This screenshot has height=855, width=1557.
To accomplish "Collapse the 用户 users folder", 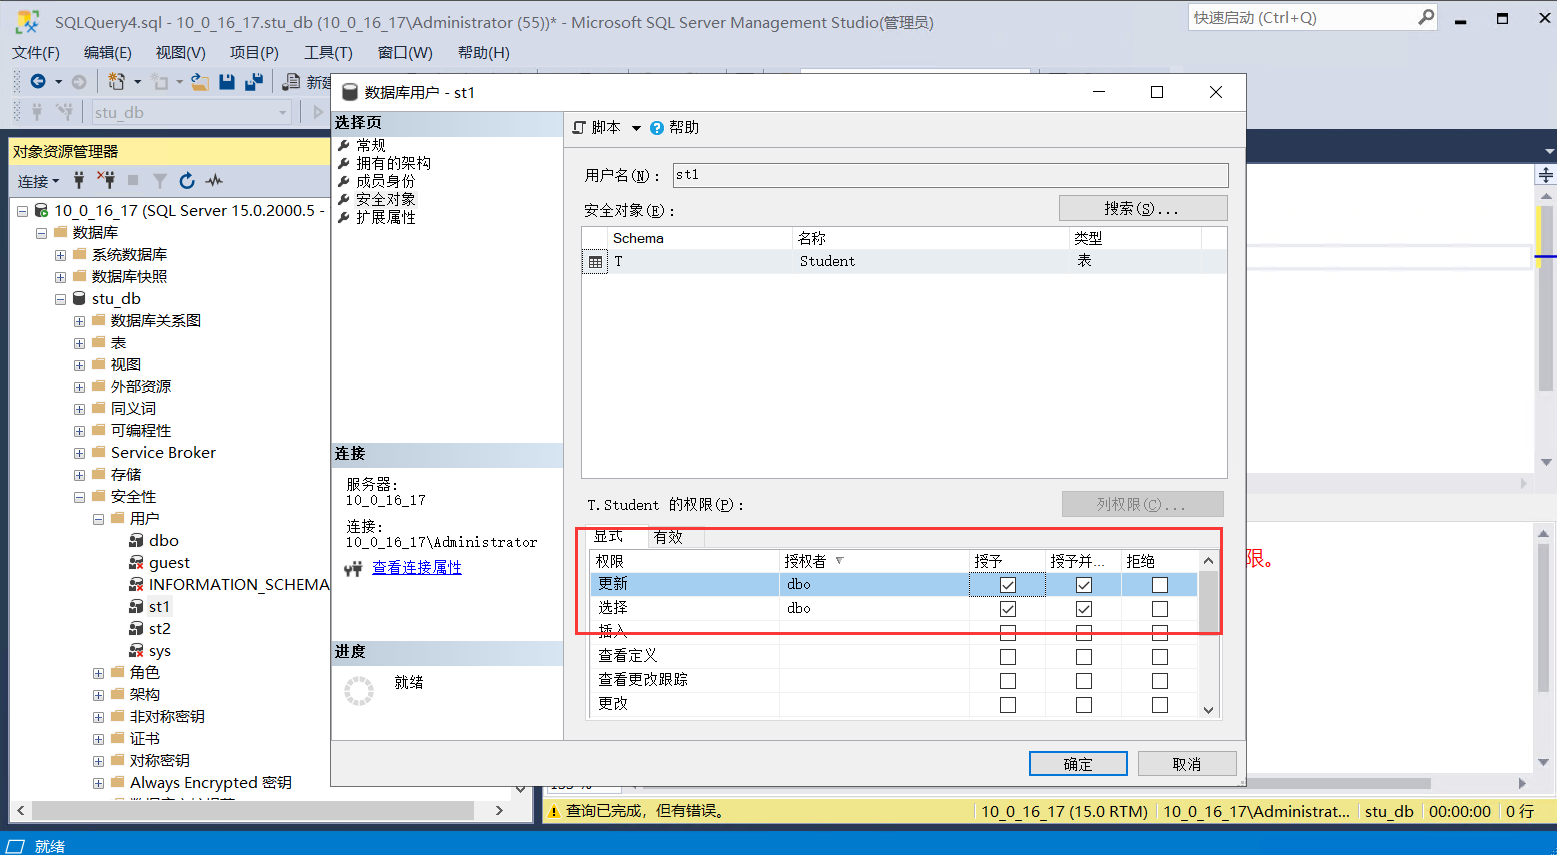I will pos(98,519).
